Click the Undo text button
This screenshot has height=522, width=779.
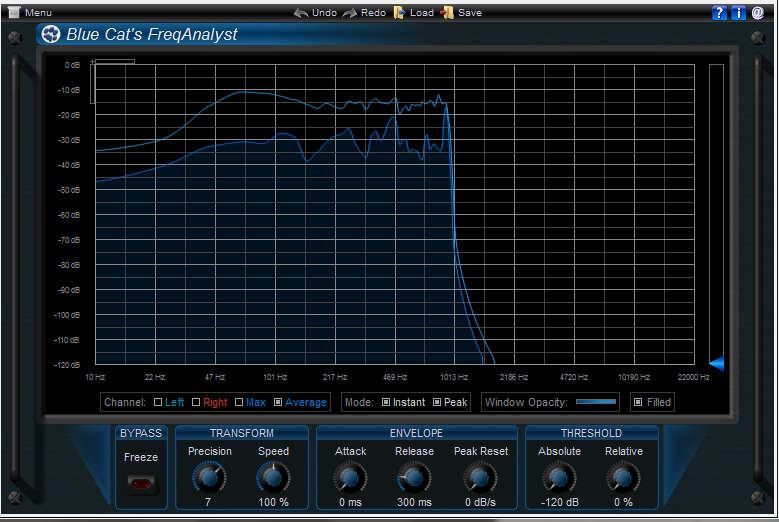pyautogui.click(x=324, y=13)
